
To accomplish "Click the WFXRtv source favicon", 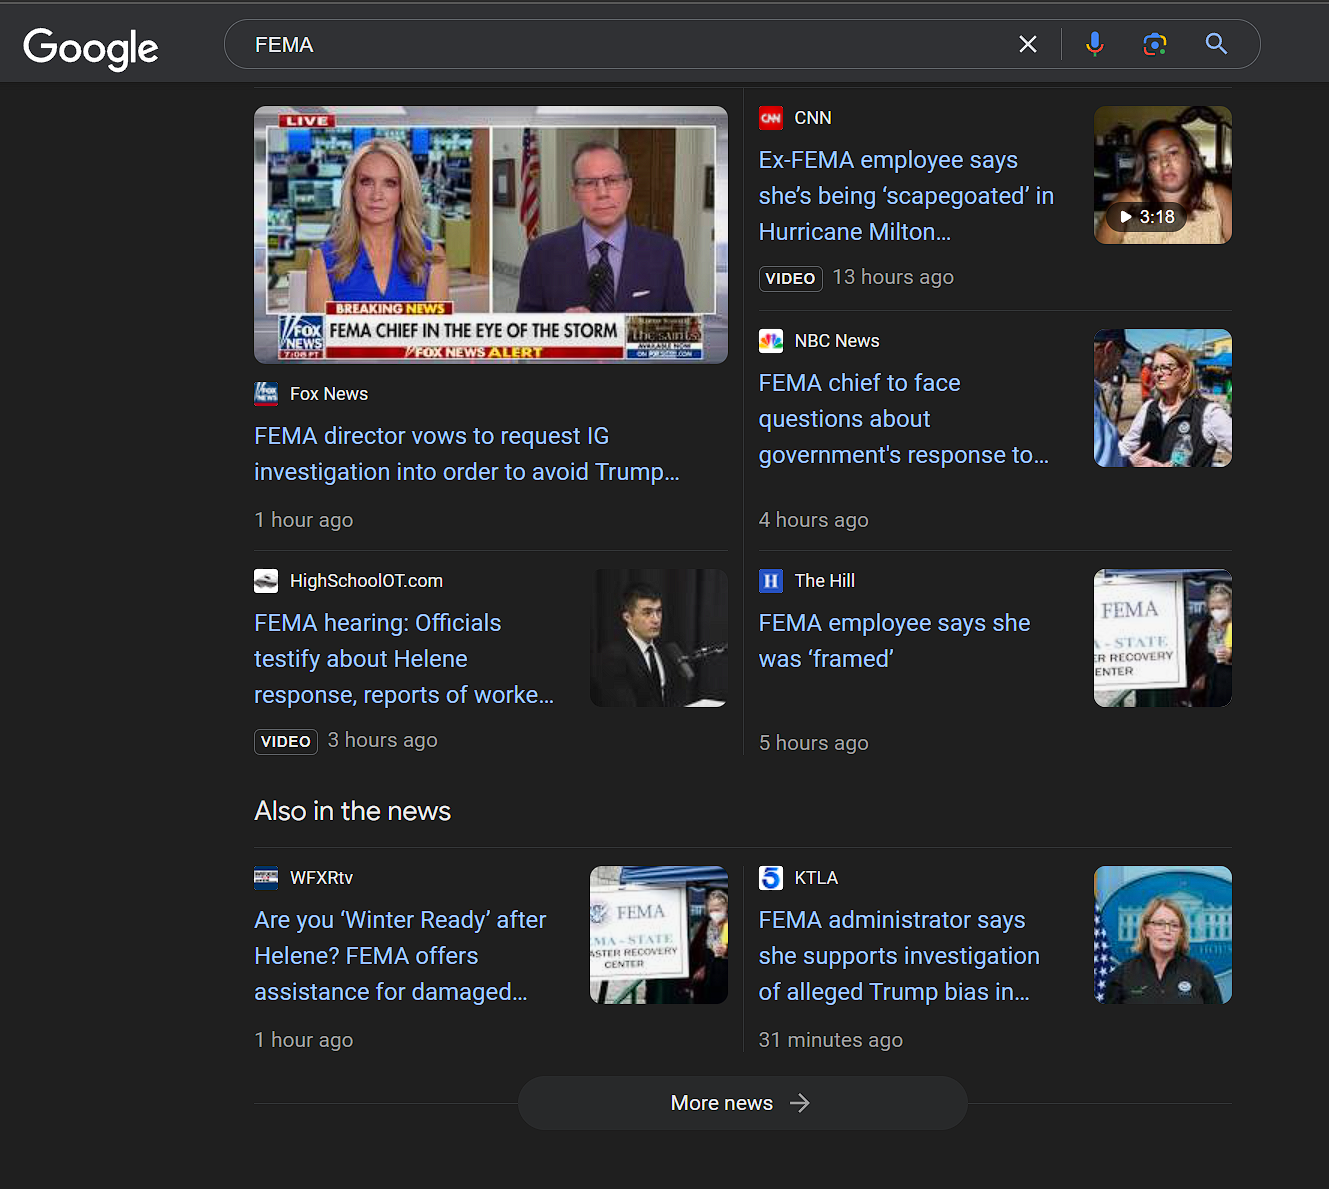I will point(266,878).
